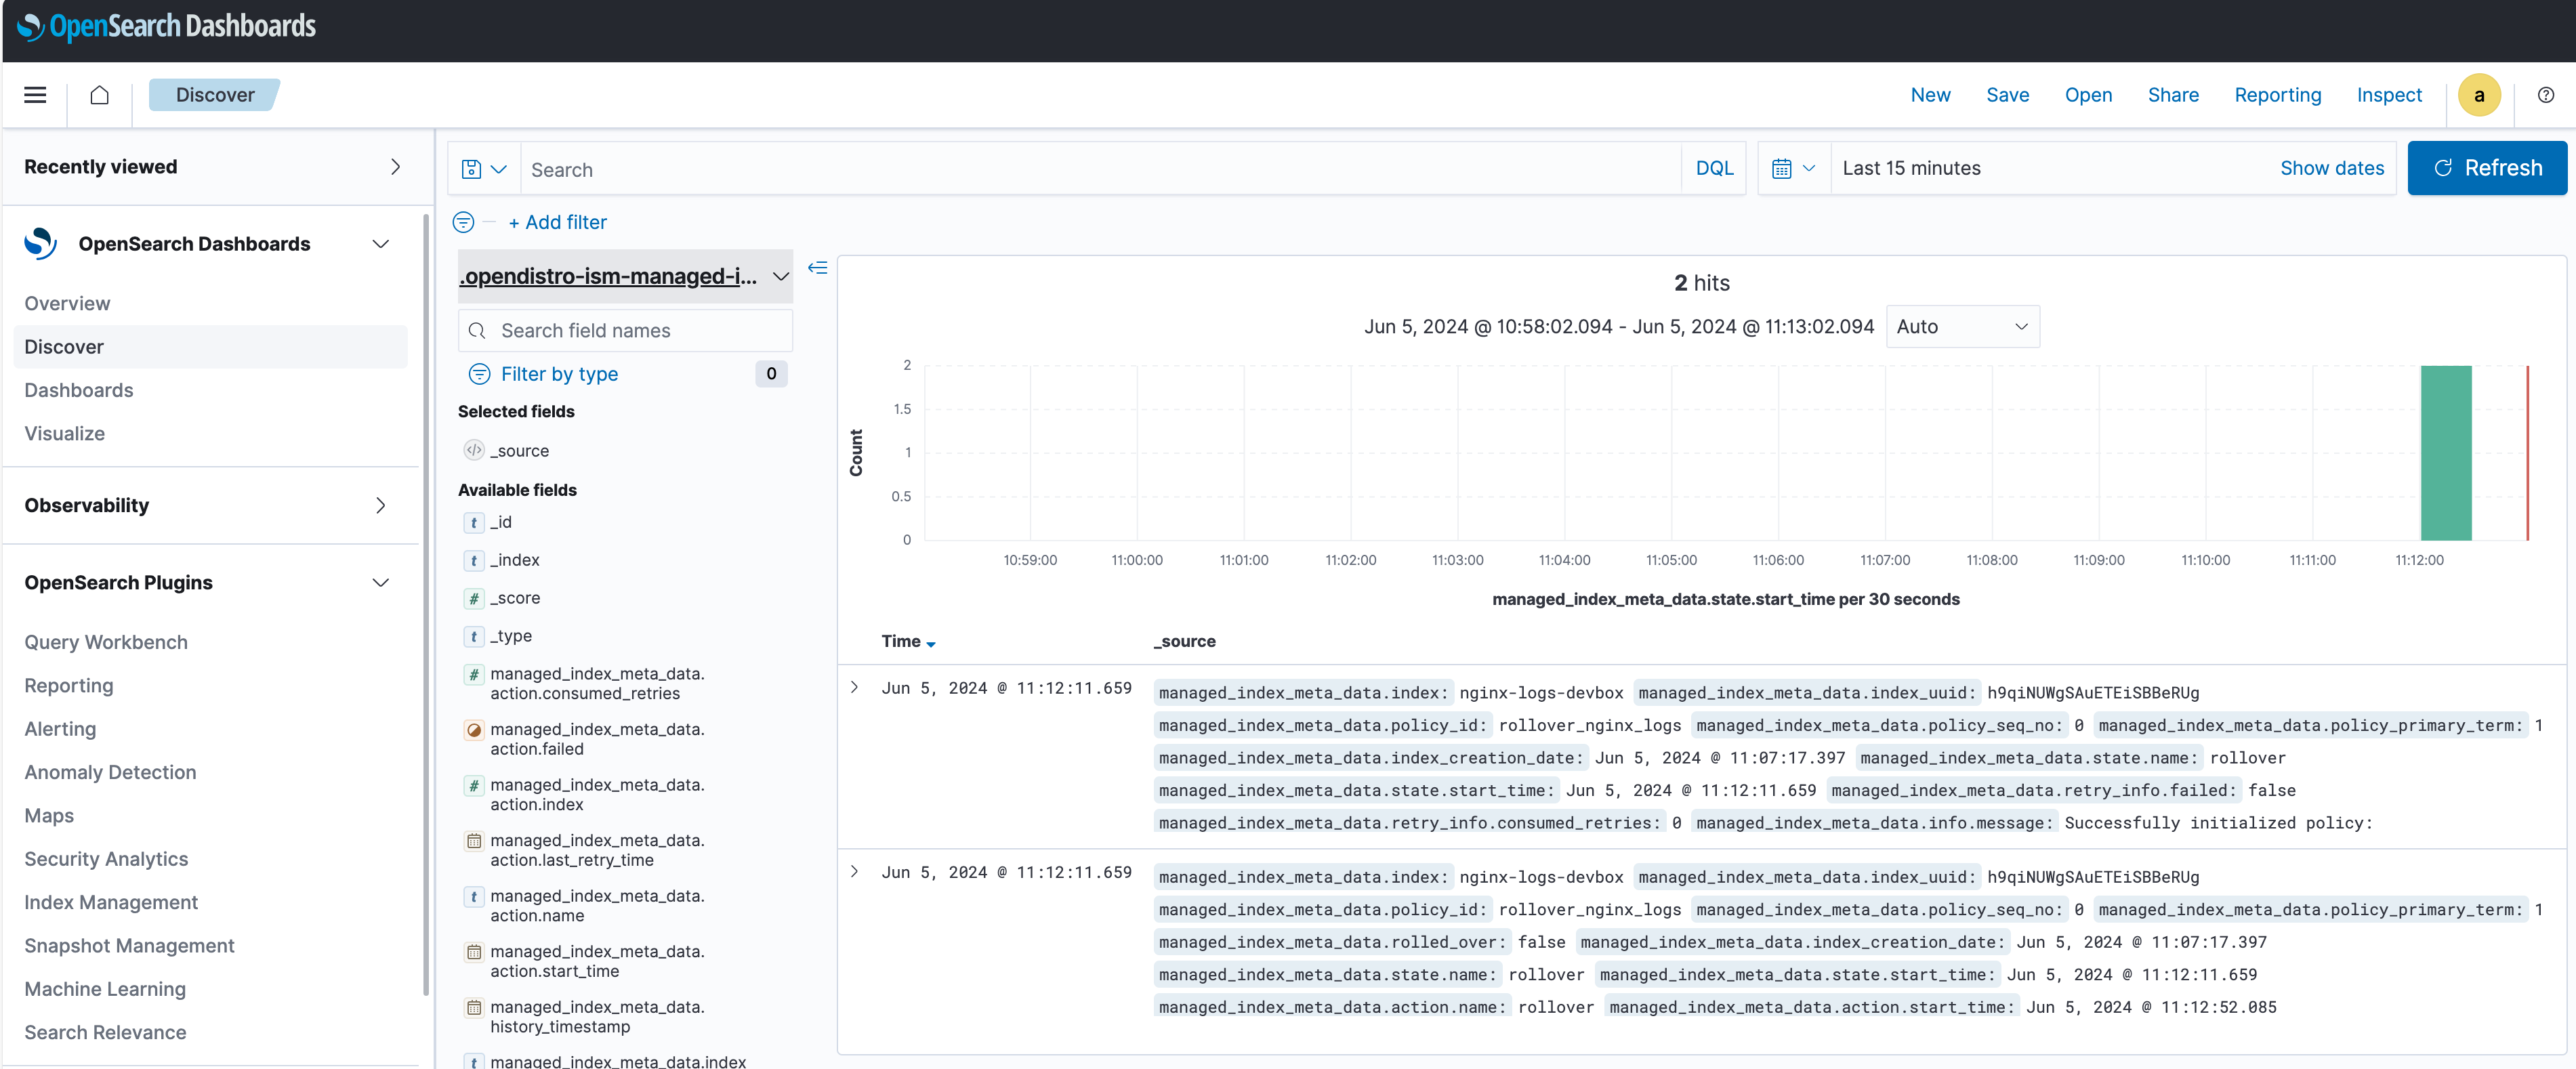Click the filter options circle icon

click(463, 222)
